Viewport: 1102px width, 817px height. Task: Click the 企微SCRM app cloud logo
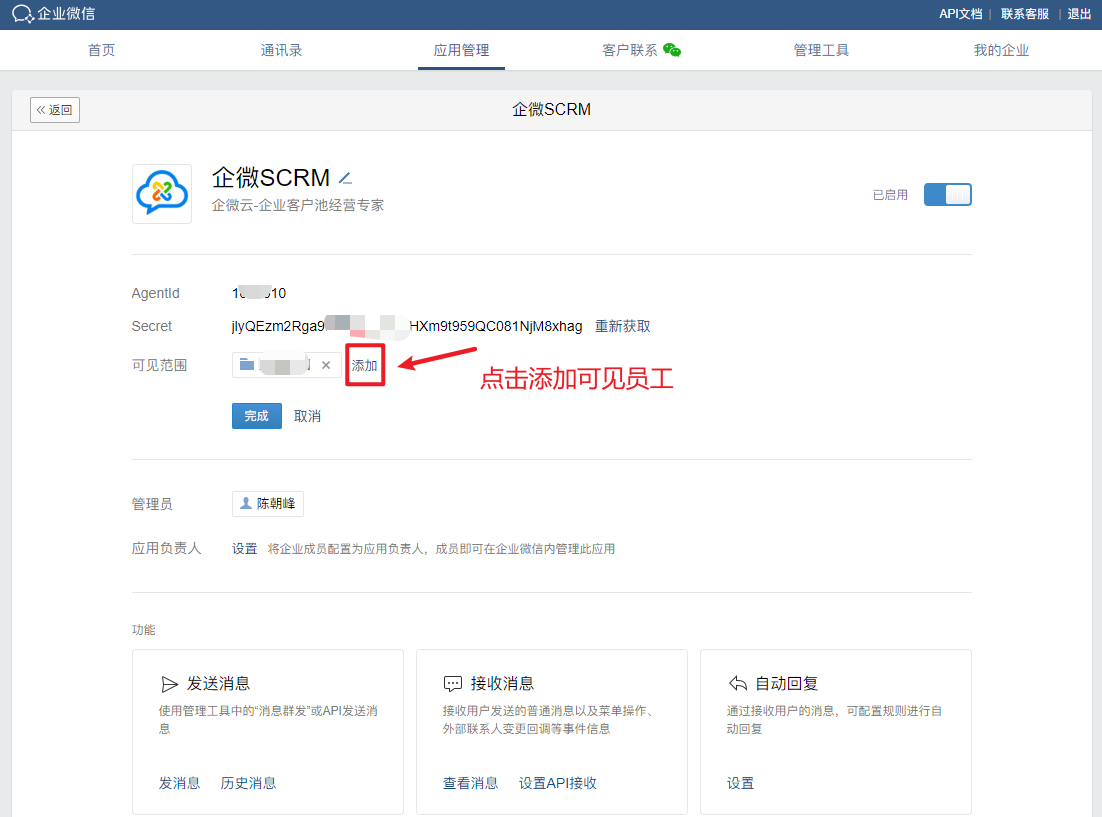tap(162, 193)
